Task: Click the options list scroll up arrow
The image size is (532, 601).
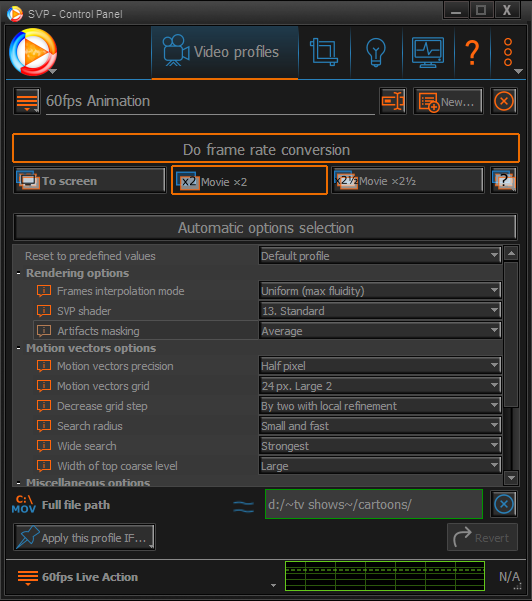Action: point(511,253)
